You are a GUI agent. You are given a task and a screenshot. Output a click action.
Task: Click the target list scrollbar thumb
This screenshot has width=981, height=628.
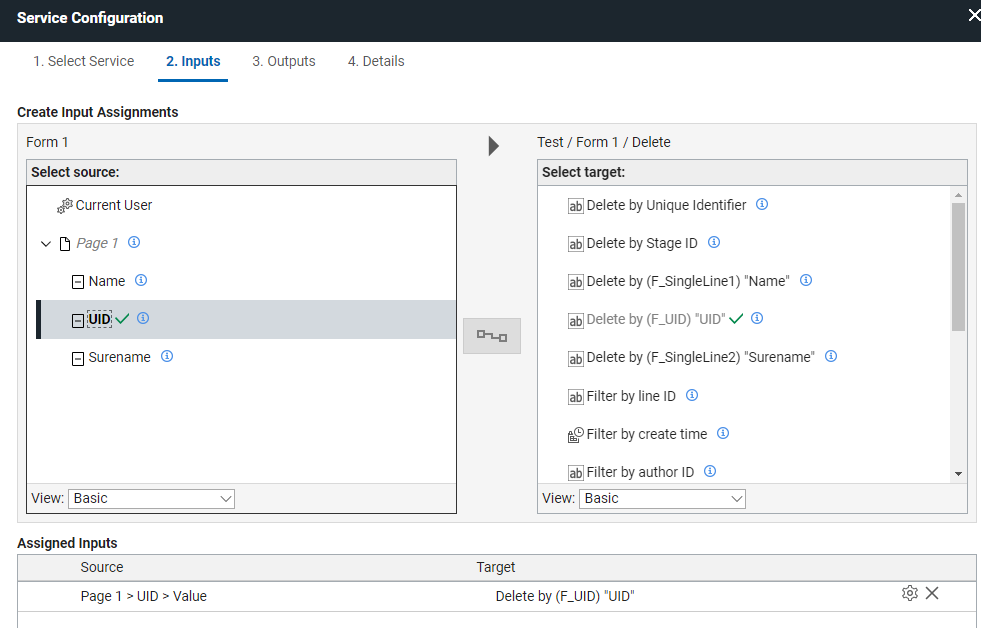click(x=958, y=266)
